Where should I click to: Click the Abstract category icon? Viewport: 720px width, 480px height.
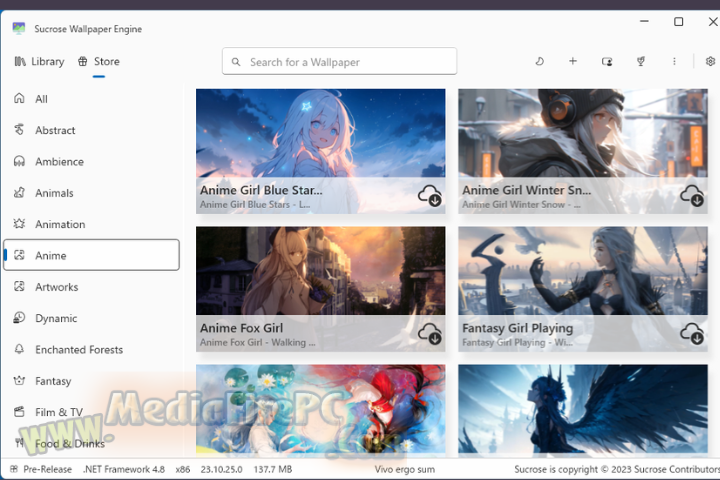(19, 130)
